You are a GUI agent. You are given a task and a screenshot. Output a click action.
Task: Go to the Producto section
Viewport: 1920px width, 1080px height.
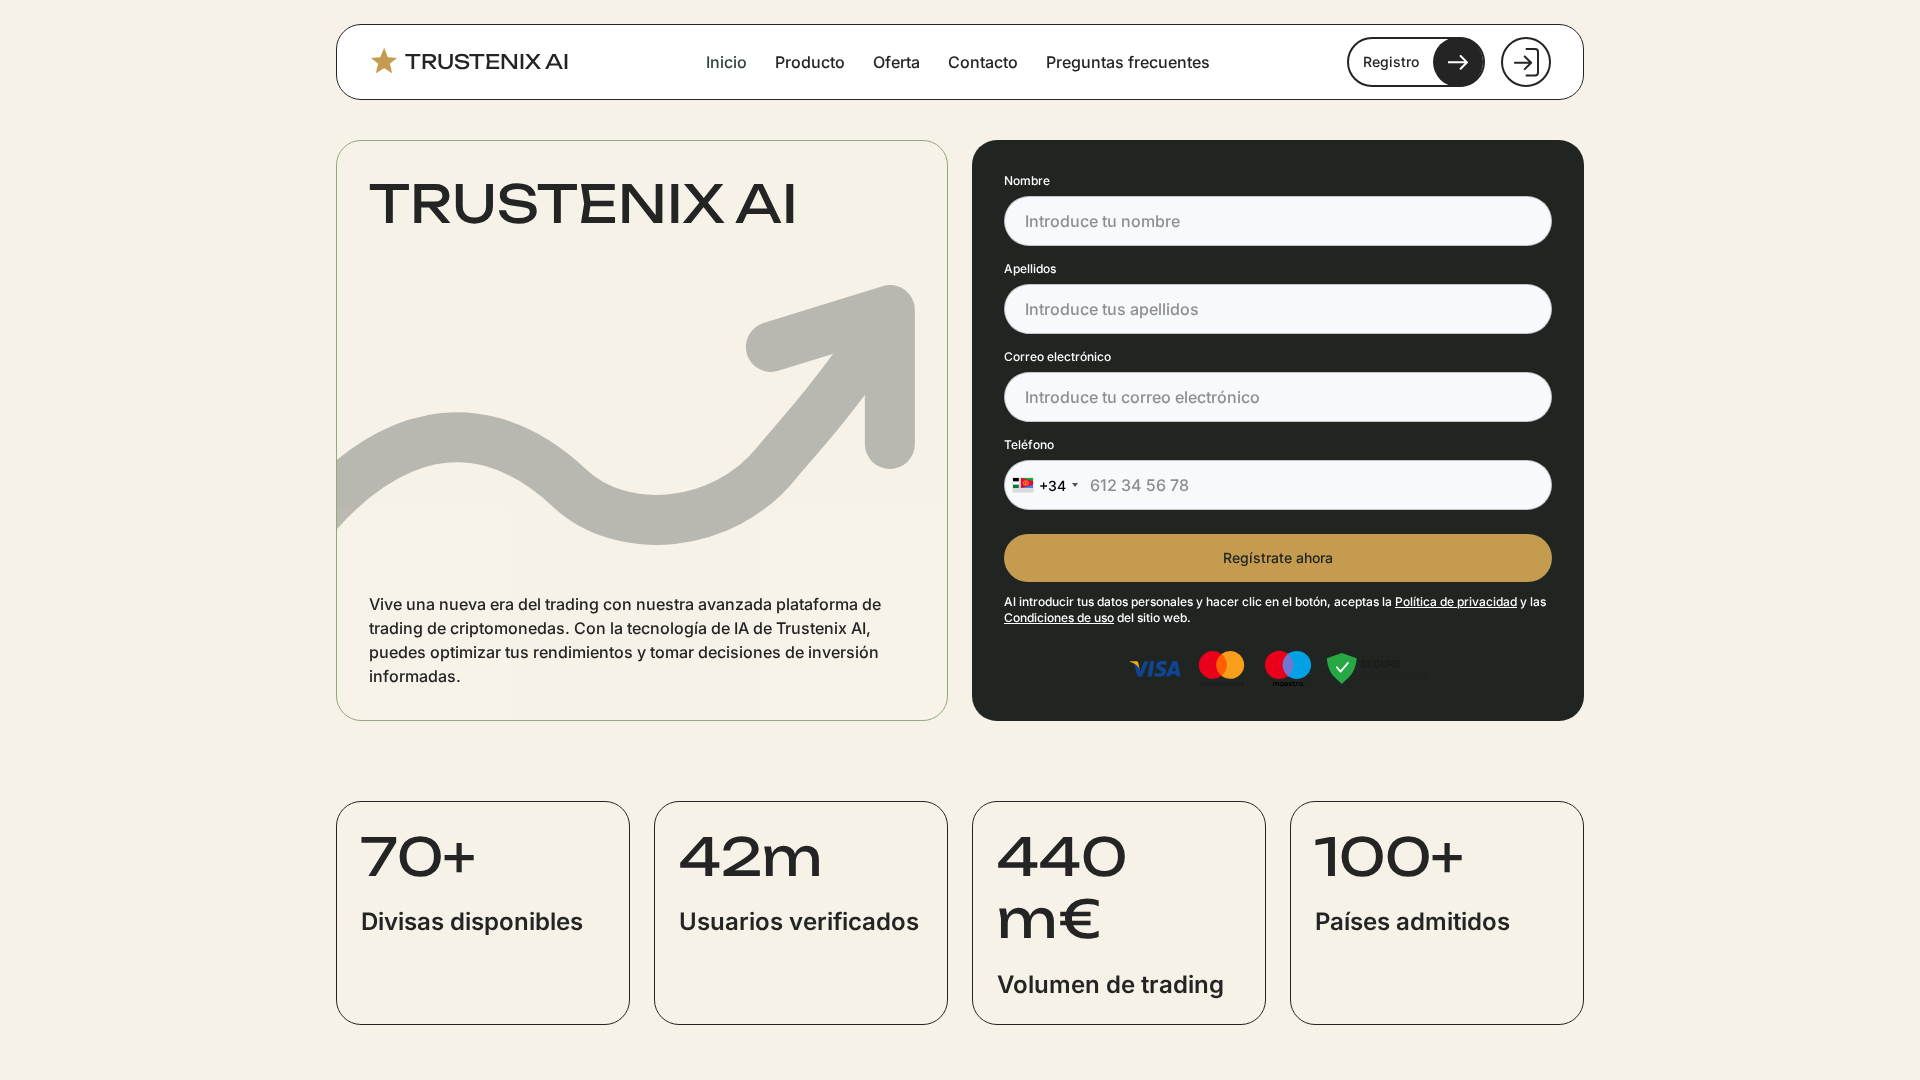810,62
